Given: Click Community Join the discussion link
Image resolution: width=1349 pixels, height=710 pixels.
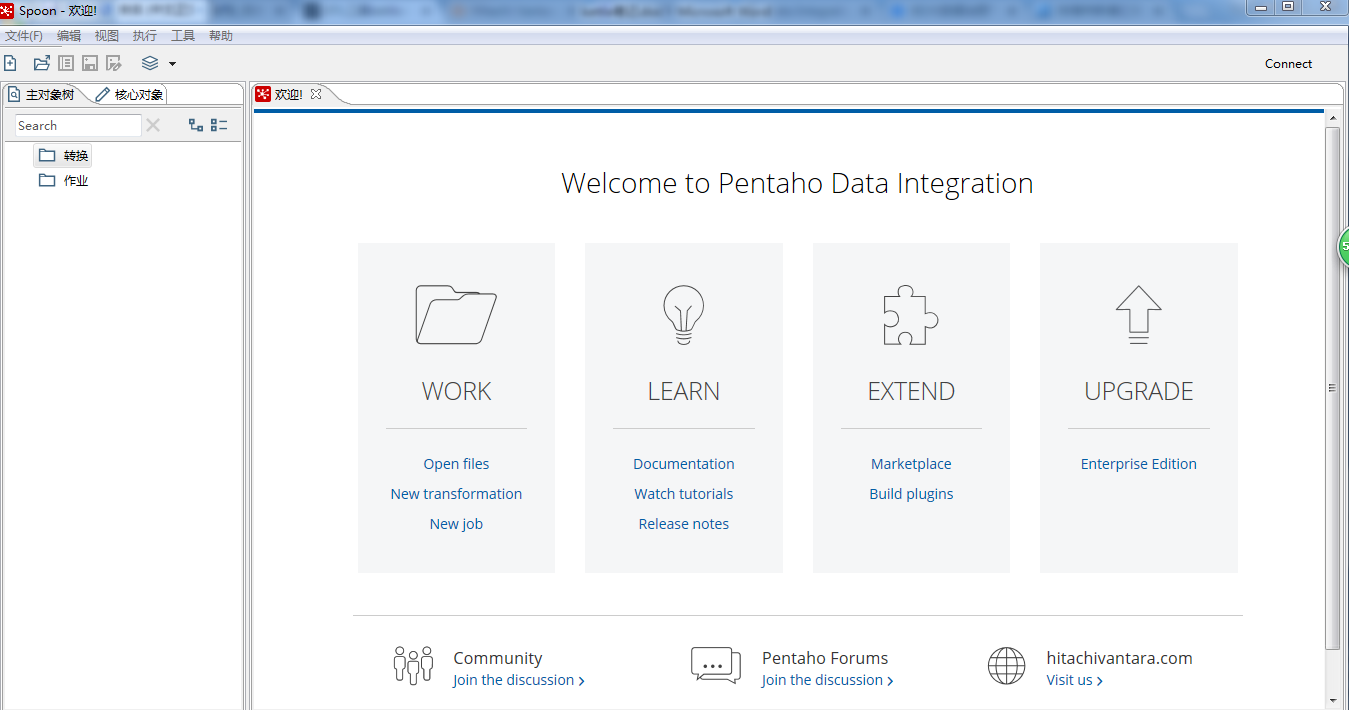Looking at the screenshot, I should pyautogui.click(x=518, y=680).
